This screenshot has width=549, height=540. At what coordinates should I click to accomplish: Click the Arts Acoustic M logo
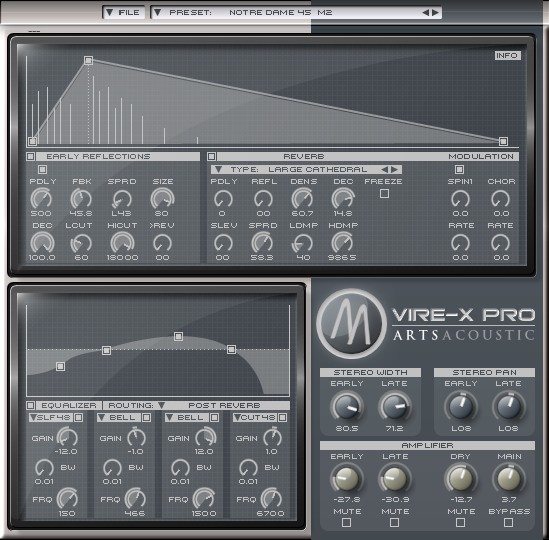point(352,324)
